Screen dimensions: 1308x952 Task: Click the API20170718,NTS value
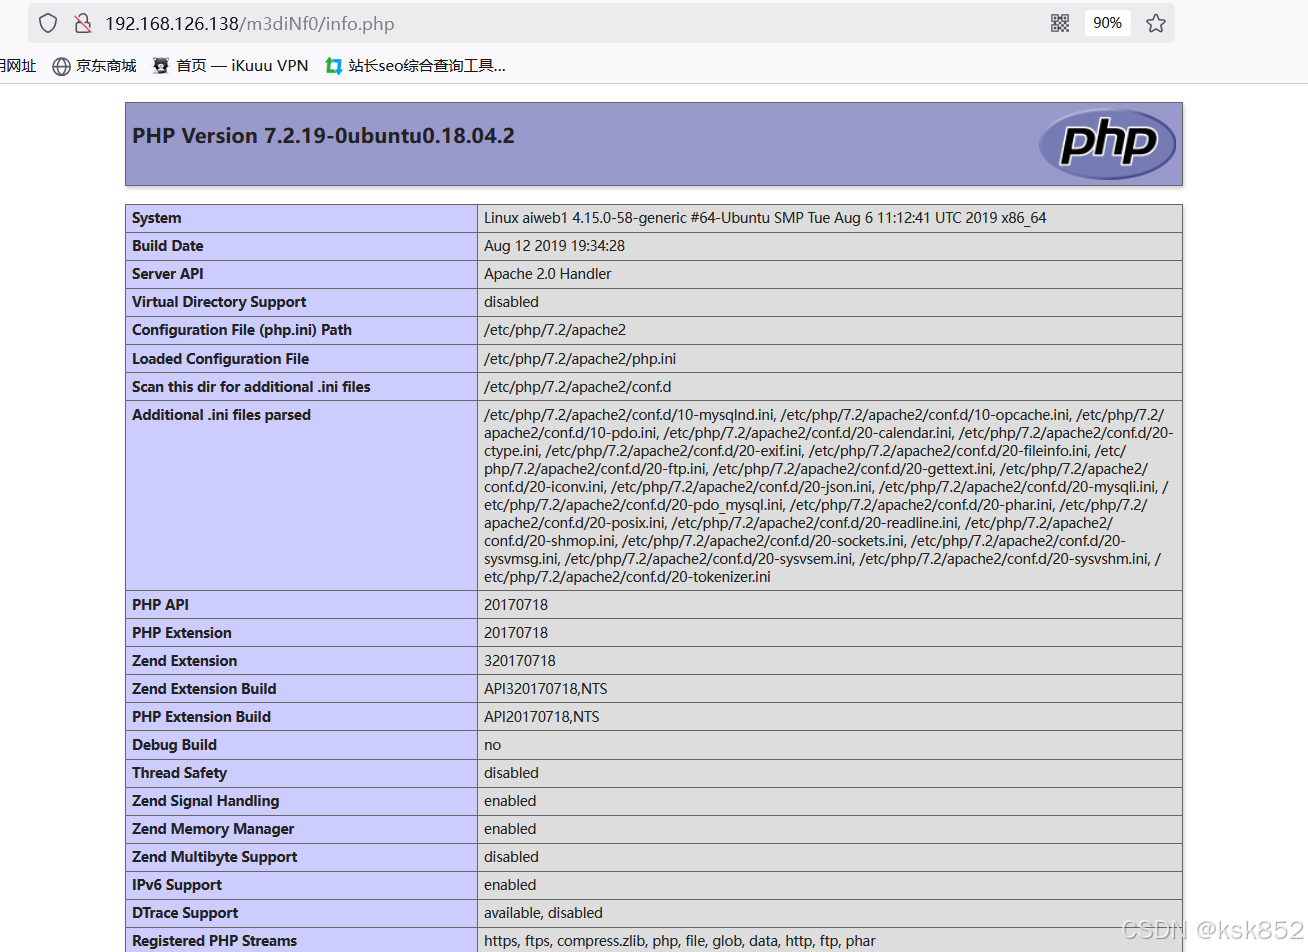tap(542, 717)
